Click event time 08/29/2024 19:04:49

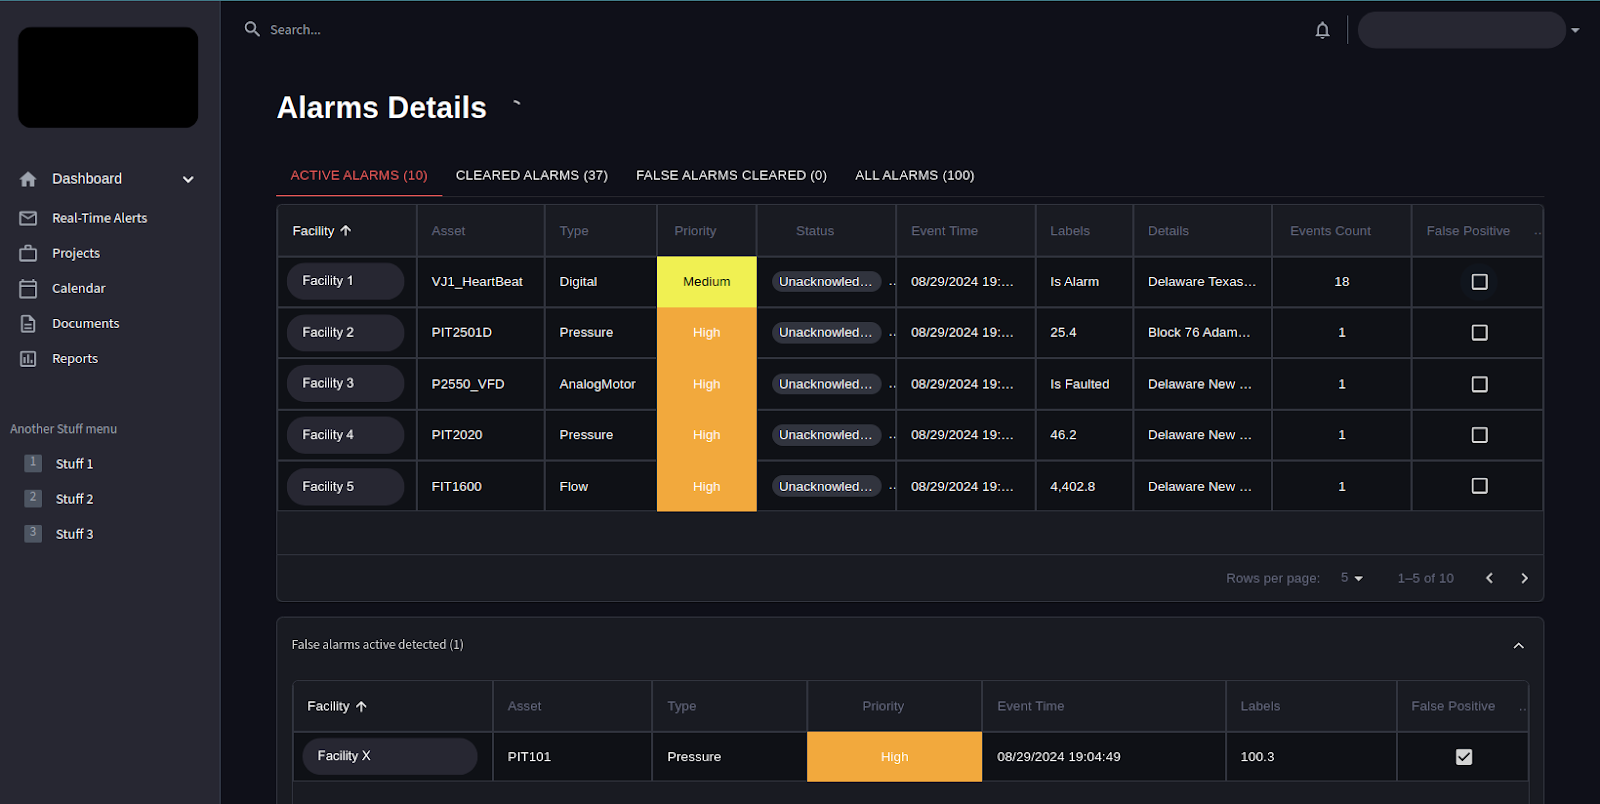(x=1058, y=757)
